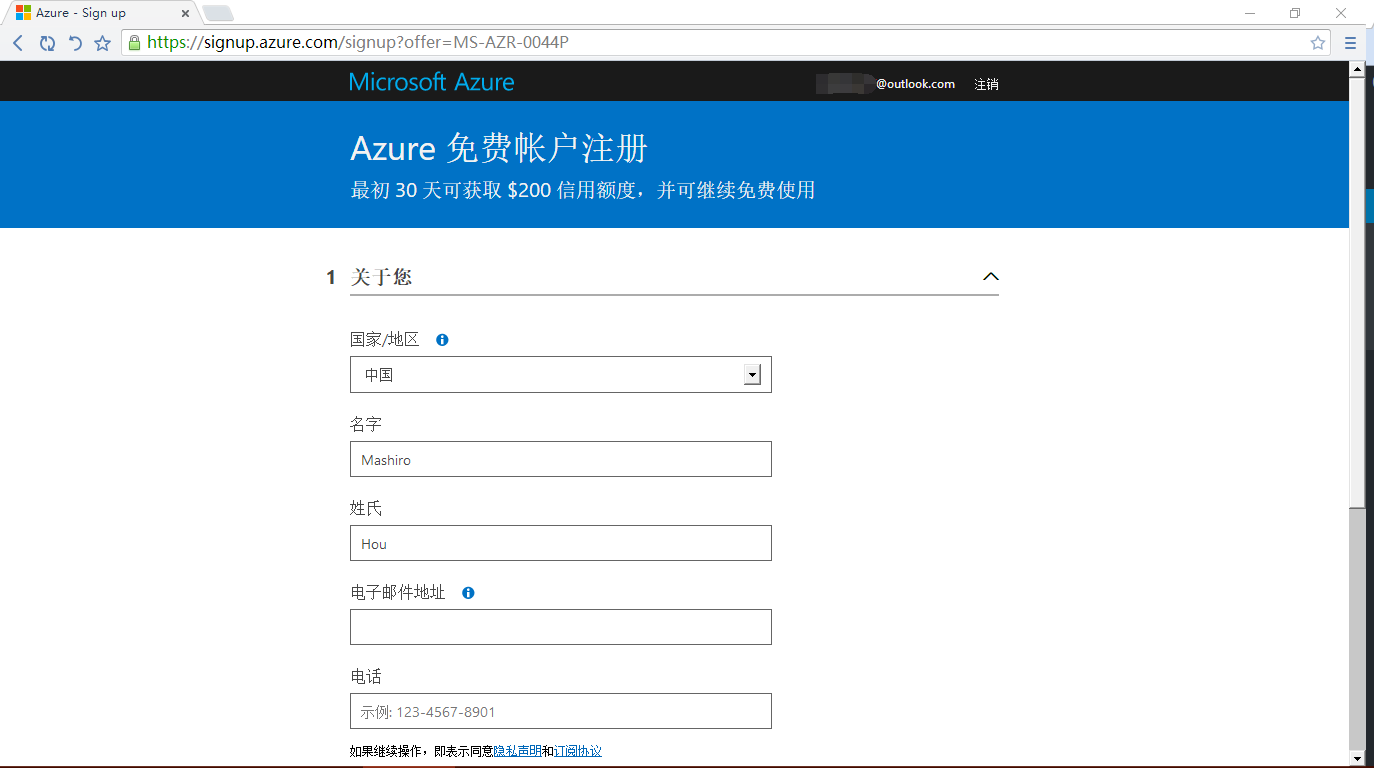1374x768 pixels.
Task: Click the Azure 免费帐户注册 heading
Action: click(499, 149)
